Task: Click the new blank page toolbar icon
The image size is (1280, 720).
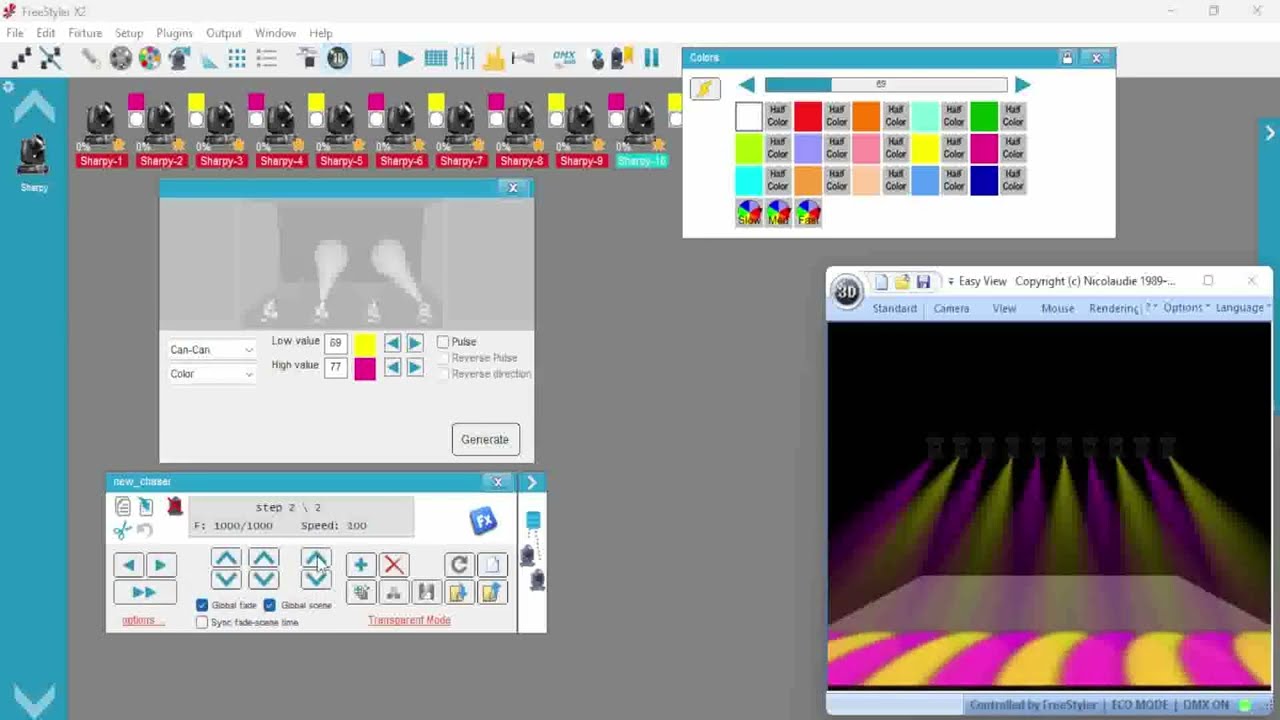Action: point(377,59)
